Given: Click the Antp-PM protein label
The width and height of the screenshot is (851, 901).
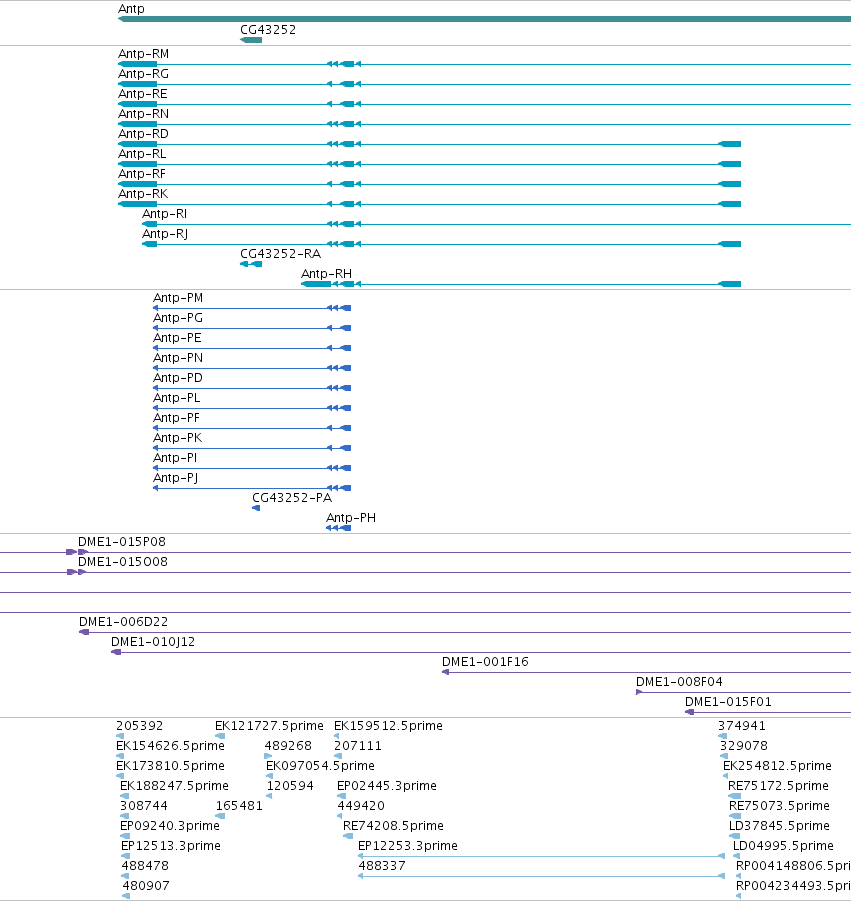Looking at the screenshot, I should tap(178, 298).
